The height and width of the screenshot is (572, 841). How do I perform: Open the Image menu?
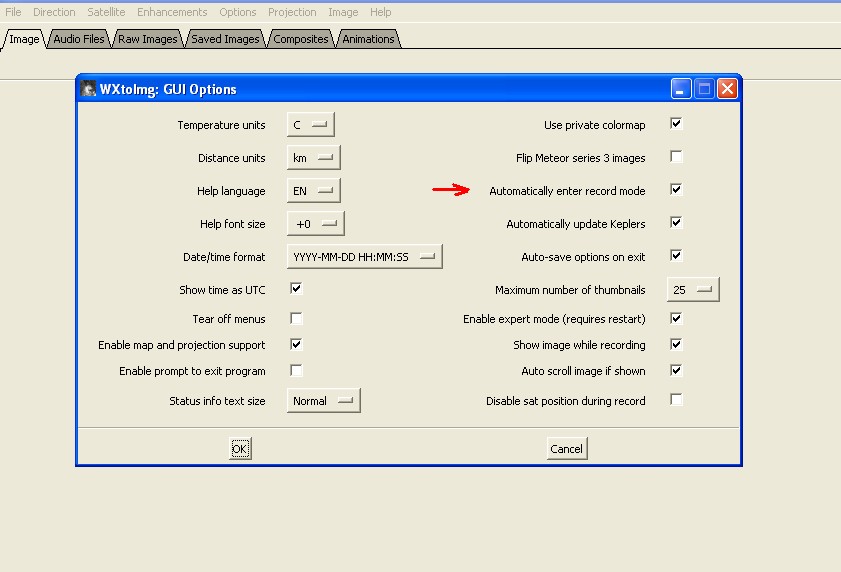(x=343, y=12)
